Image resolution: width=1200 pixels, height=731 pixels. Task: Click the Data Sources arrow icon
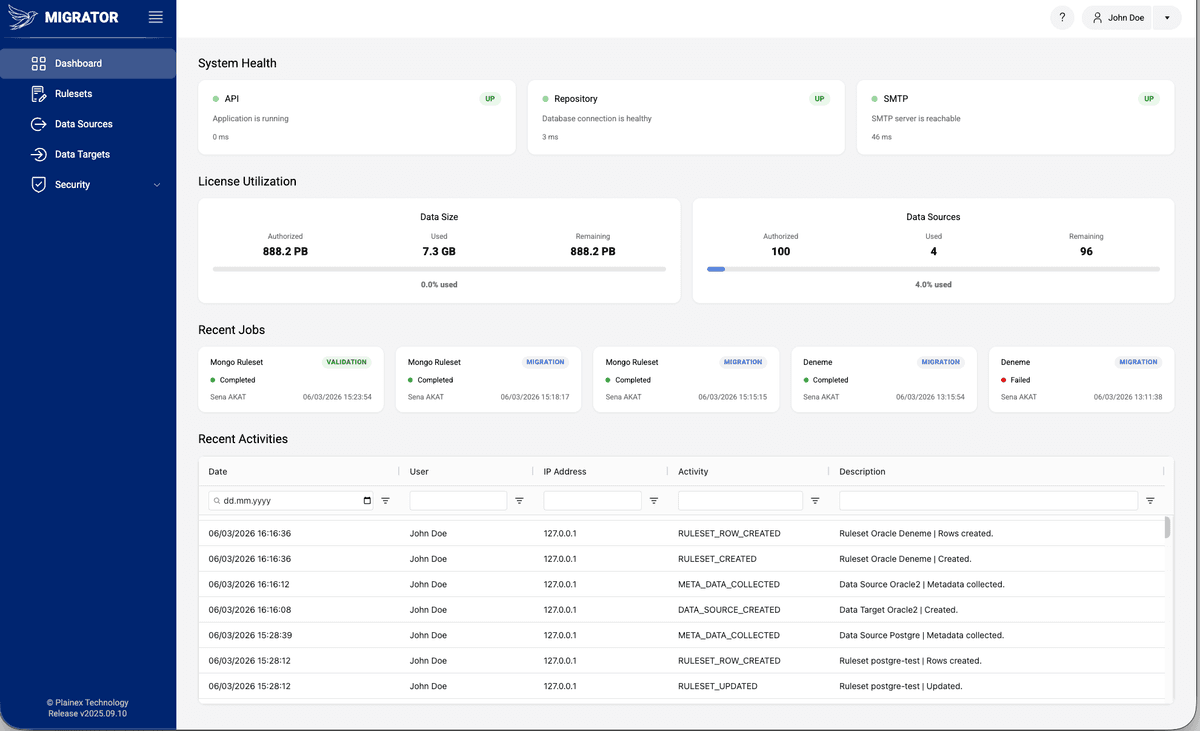[x=39, y=124]
